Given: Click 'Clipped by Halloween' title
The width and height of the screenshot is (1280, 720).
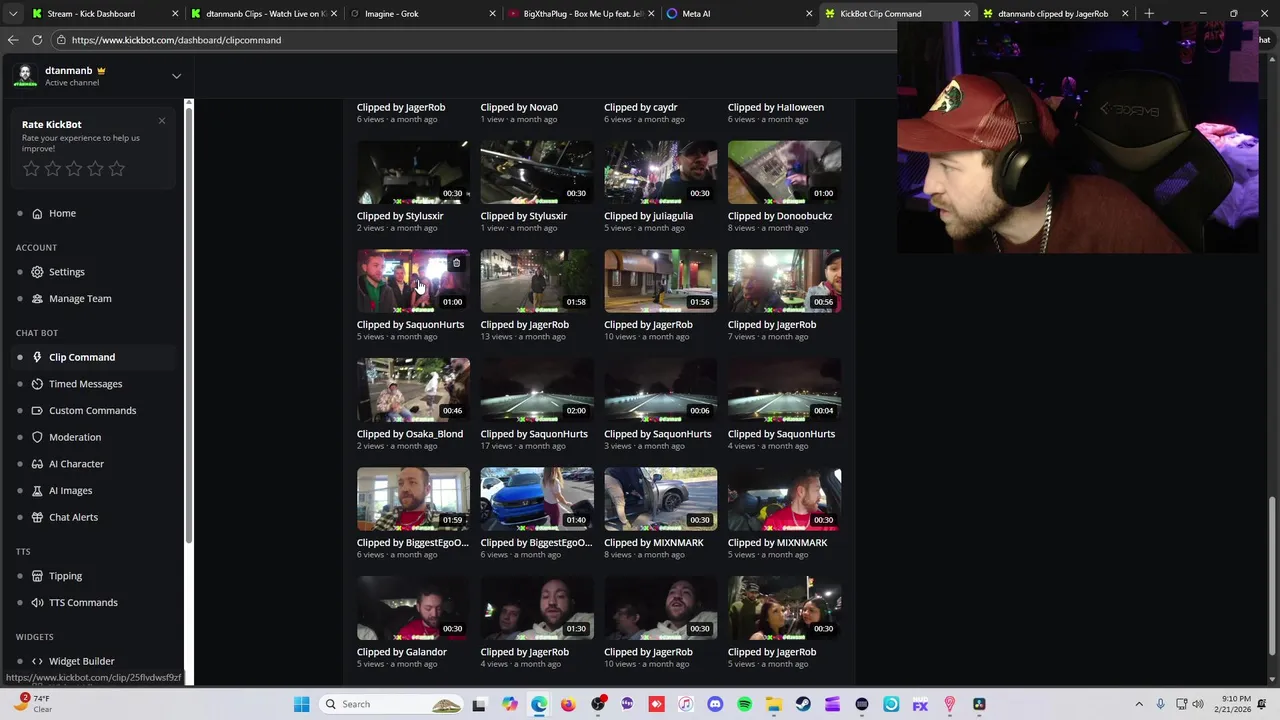Looking at the screenshot, I should click(x=776, y=107).
